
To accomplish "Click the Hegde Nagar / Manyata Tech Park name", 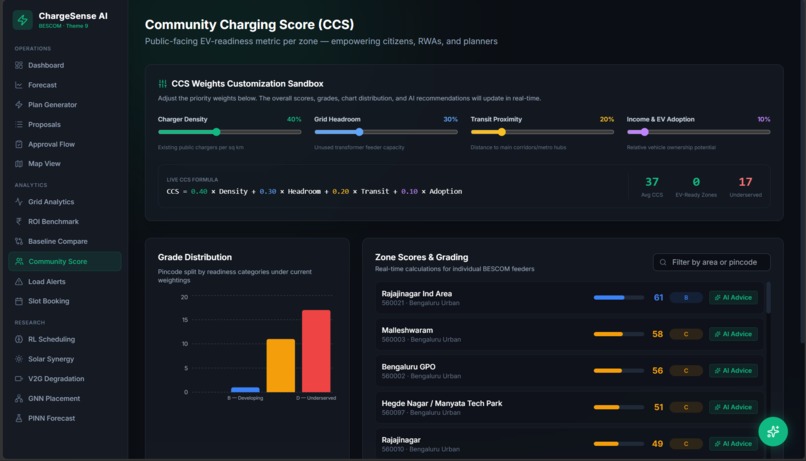I will pos(442,403).
